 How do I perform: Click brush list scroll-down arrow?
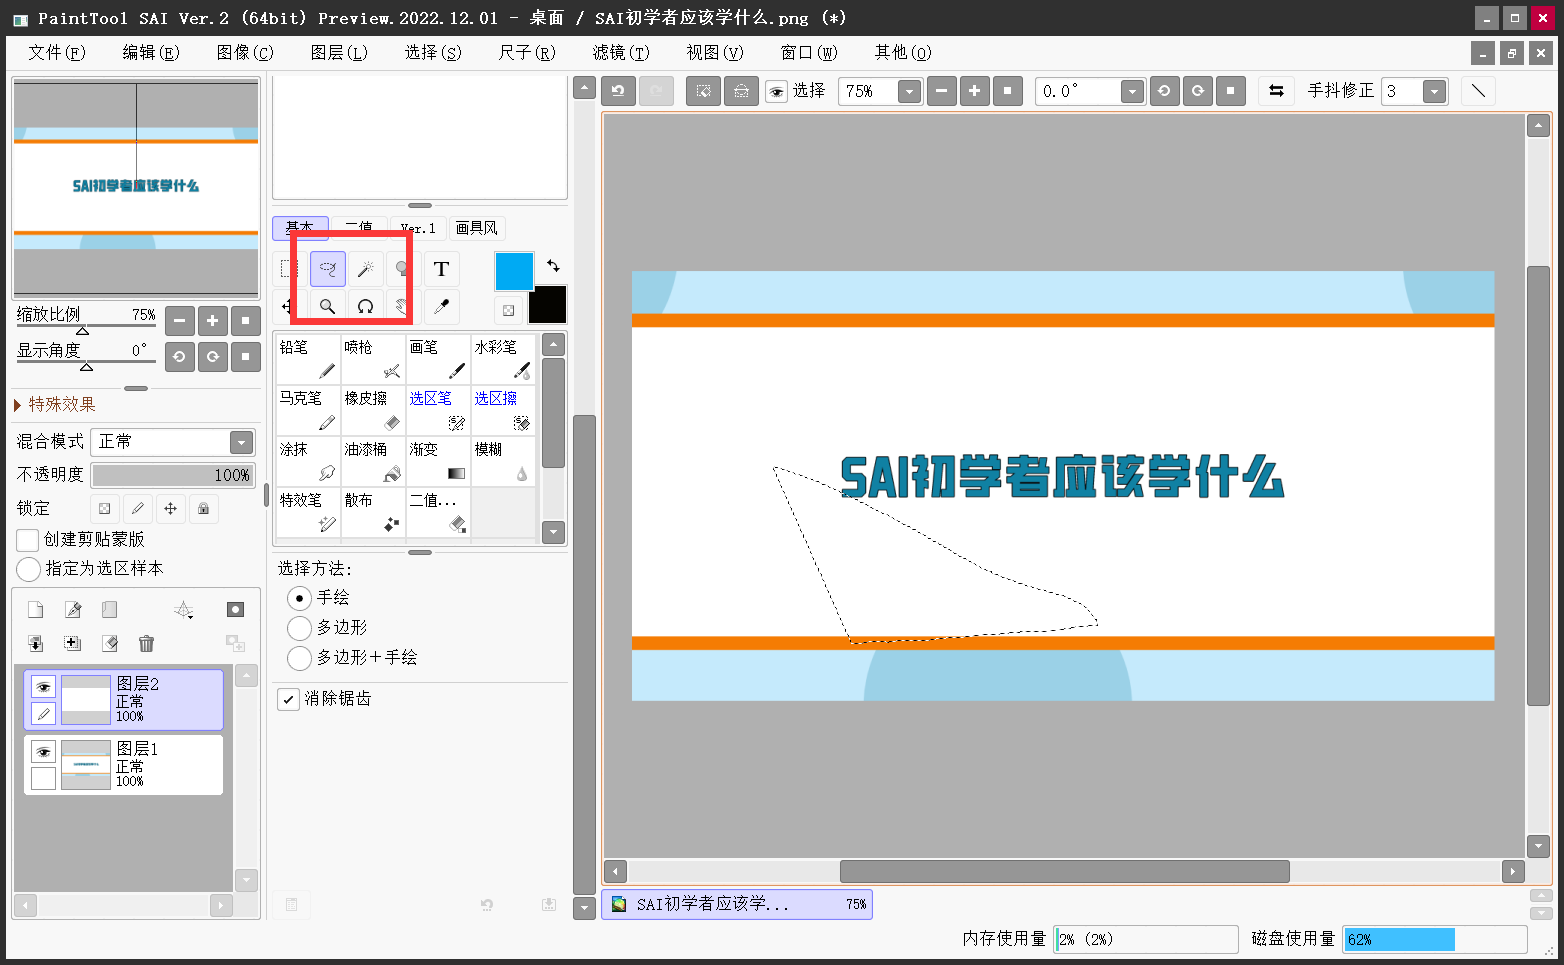[x=553, y=532]
